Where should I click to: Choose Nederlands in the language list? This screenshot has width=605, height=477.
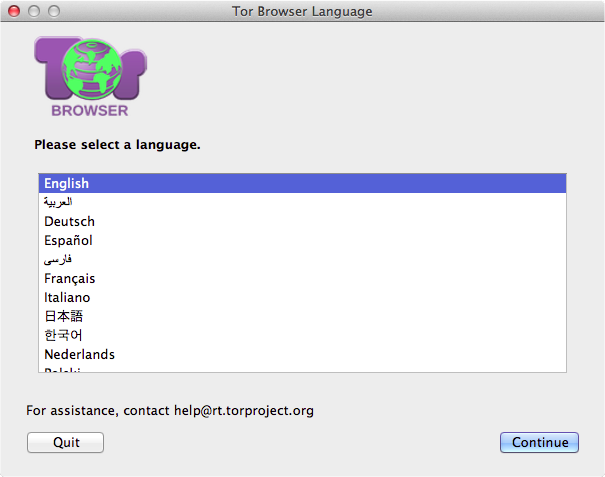point(302,354)
